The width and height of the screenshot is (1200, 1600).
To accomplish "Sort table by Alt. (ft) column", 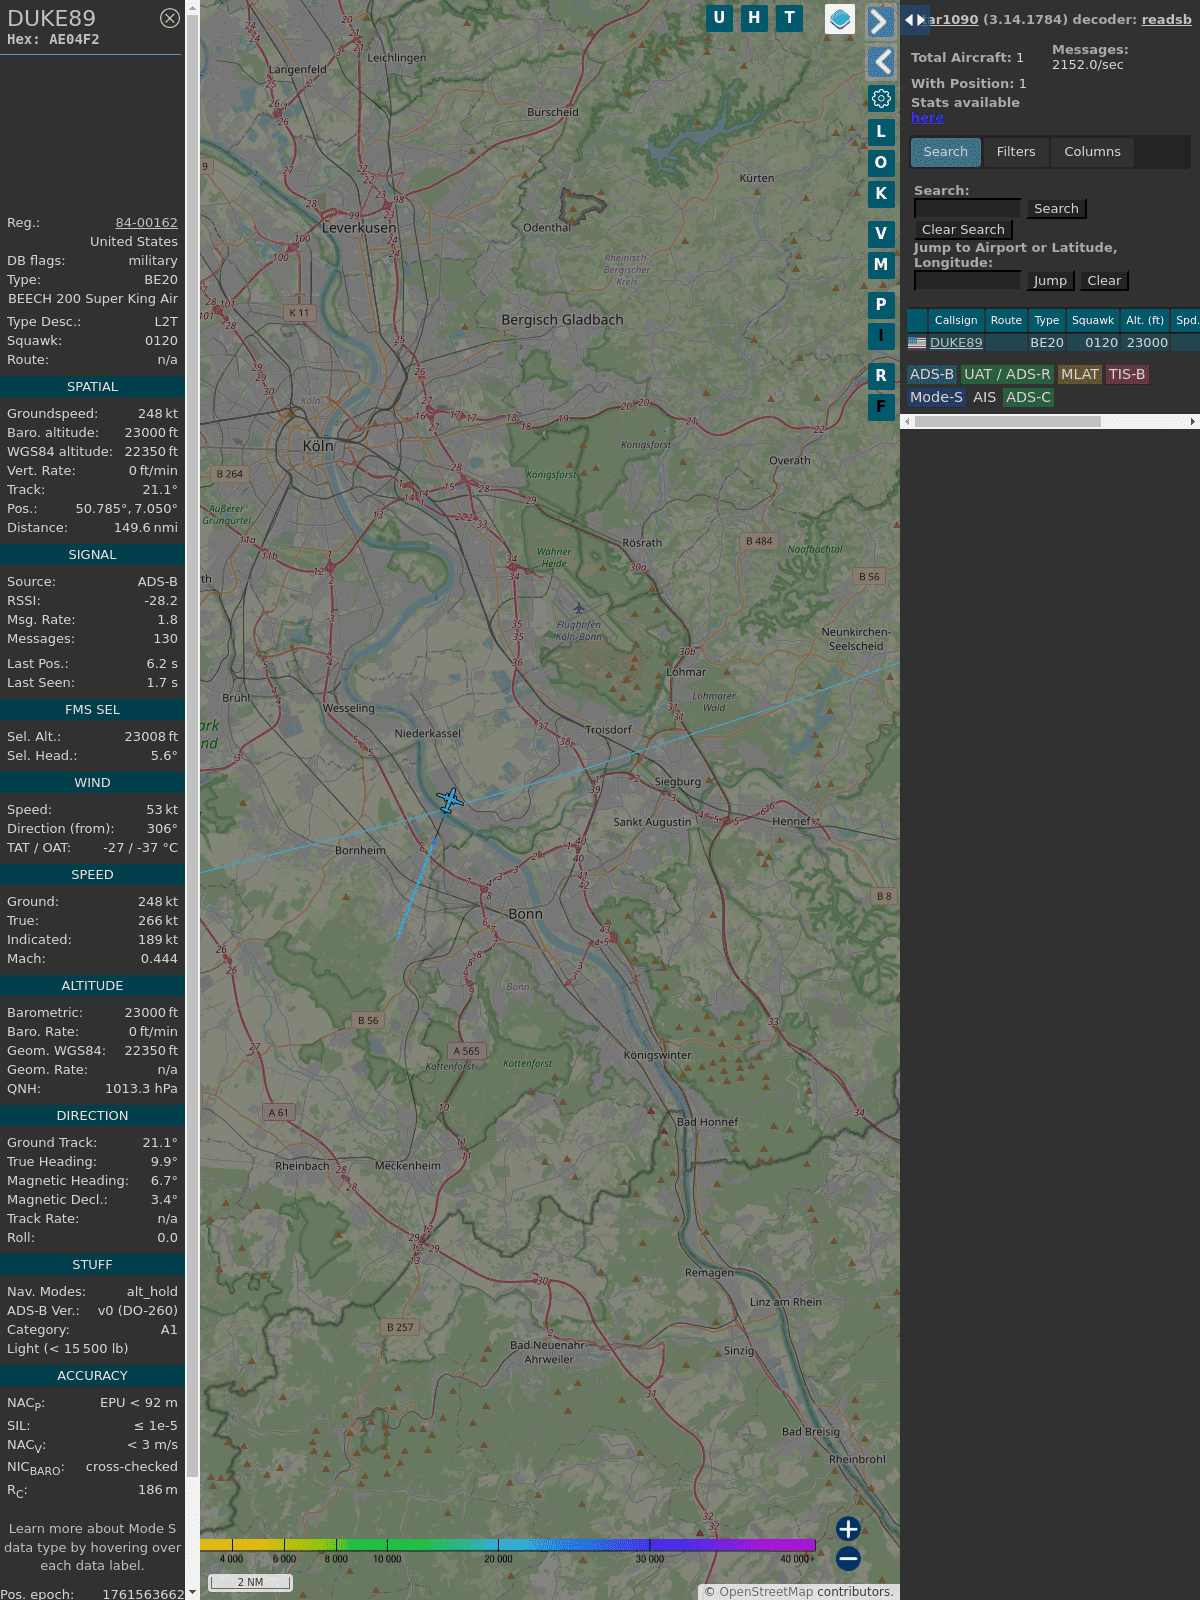I will [1145, 320].
